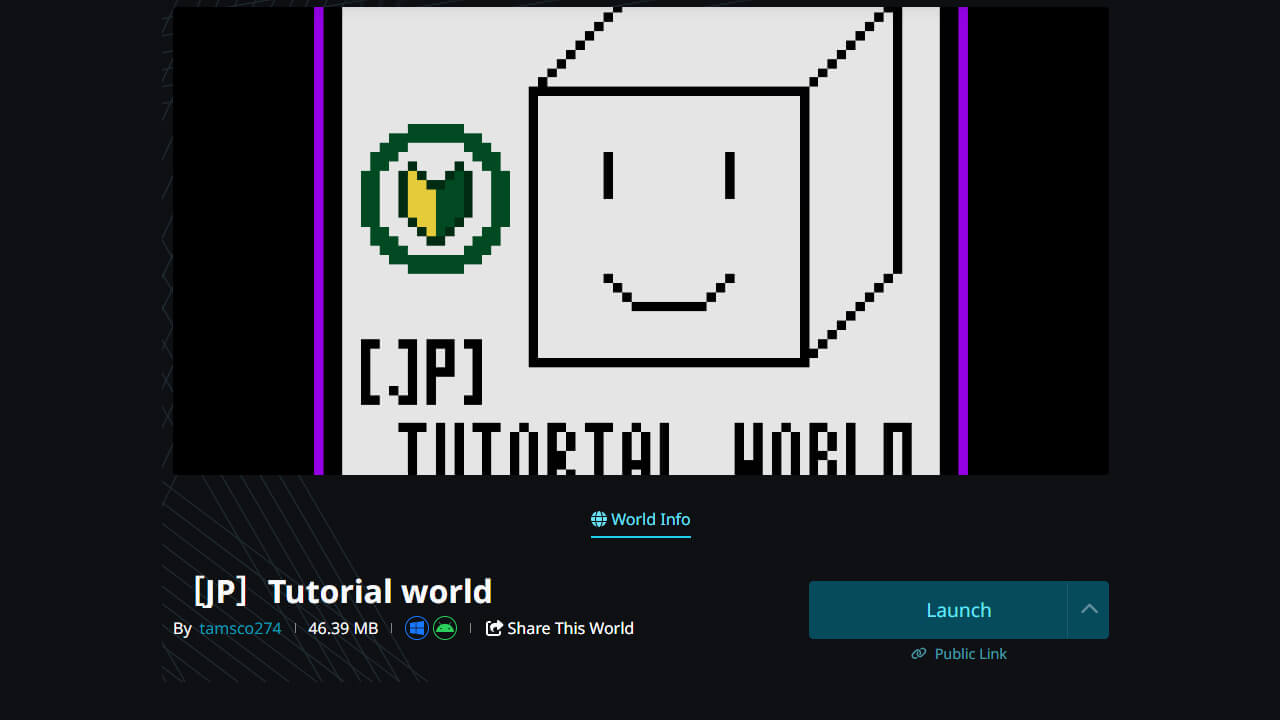Click the world preview image
Viewport: 1280px width, 720px height.
[x=641, y=240]
